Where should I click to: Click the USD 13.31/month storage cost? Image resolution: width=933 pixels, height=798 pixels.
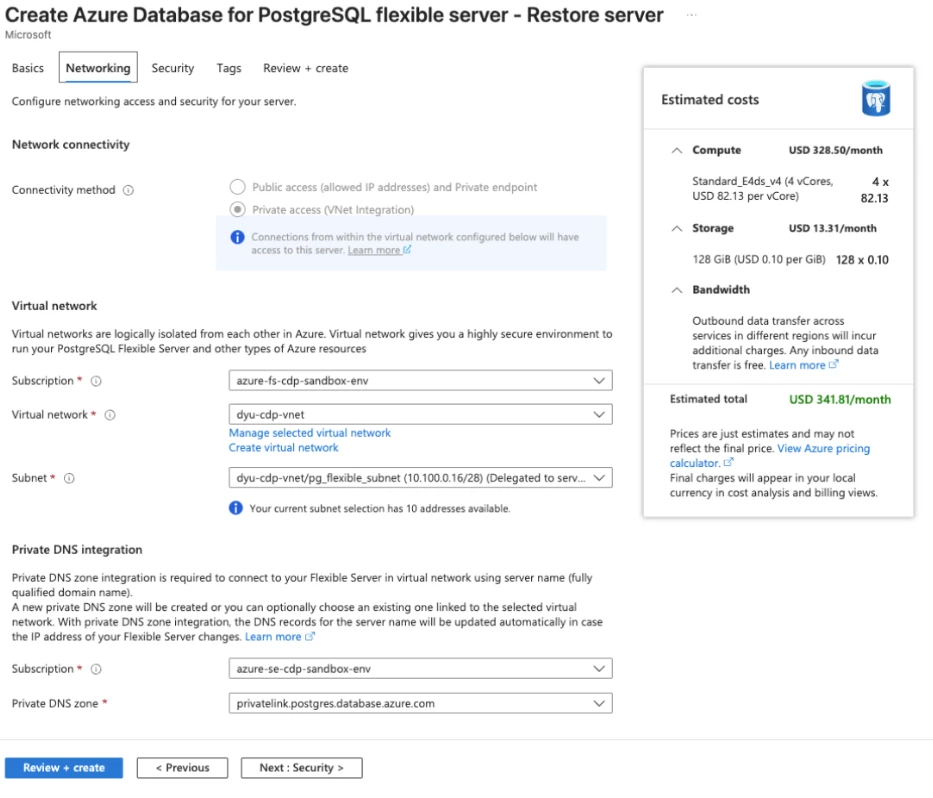[832, 229]
